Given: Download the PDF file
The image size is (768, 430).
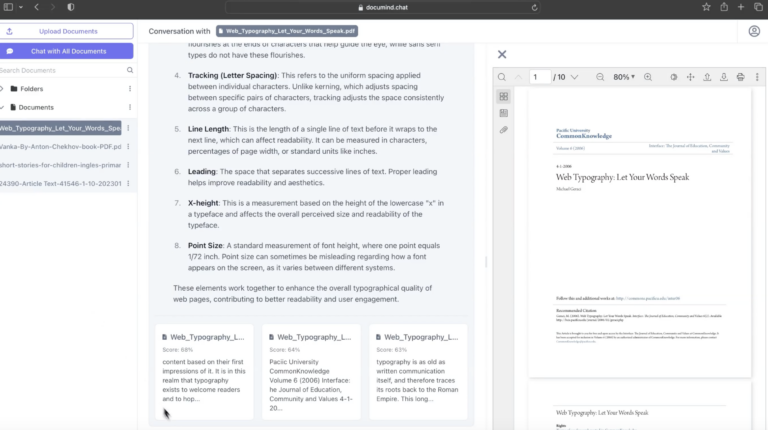Looking at the screenshot, I should [724, 77].
